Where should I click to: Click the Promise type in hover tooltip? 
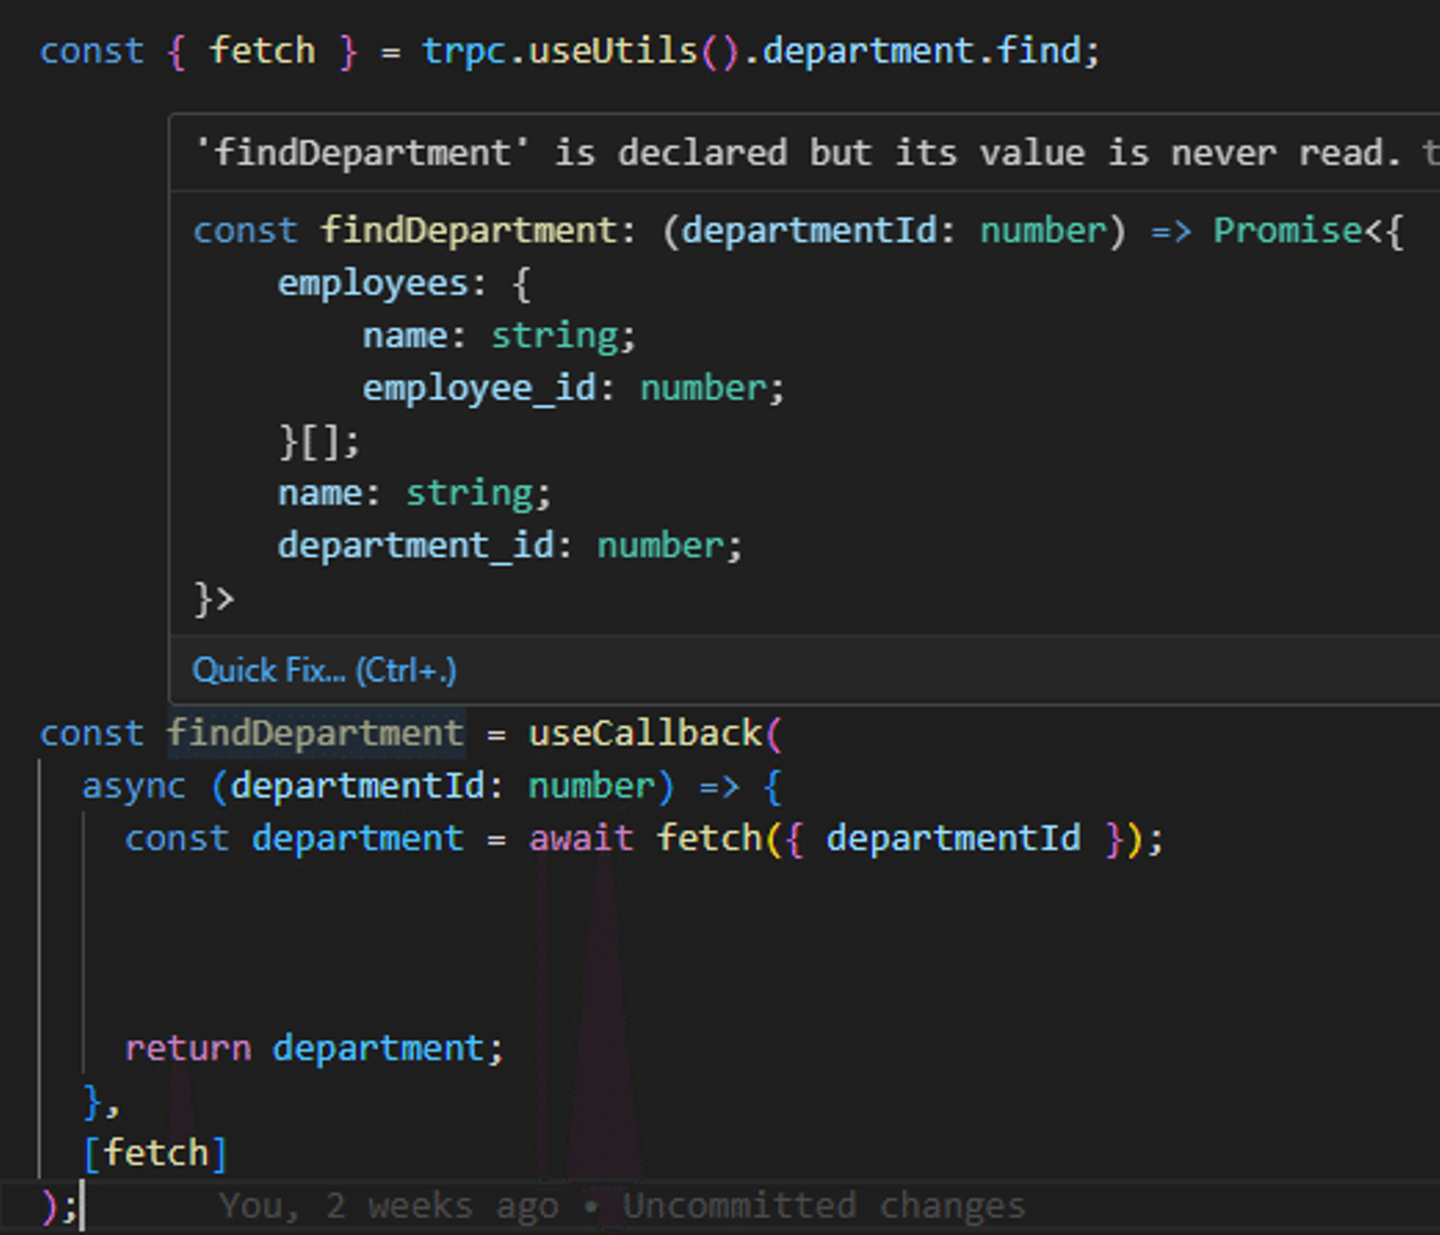pos(1288,230)
